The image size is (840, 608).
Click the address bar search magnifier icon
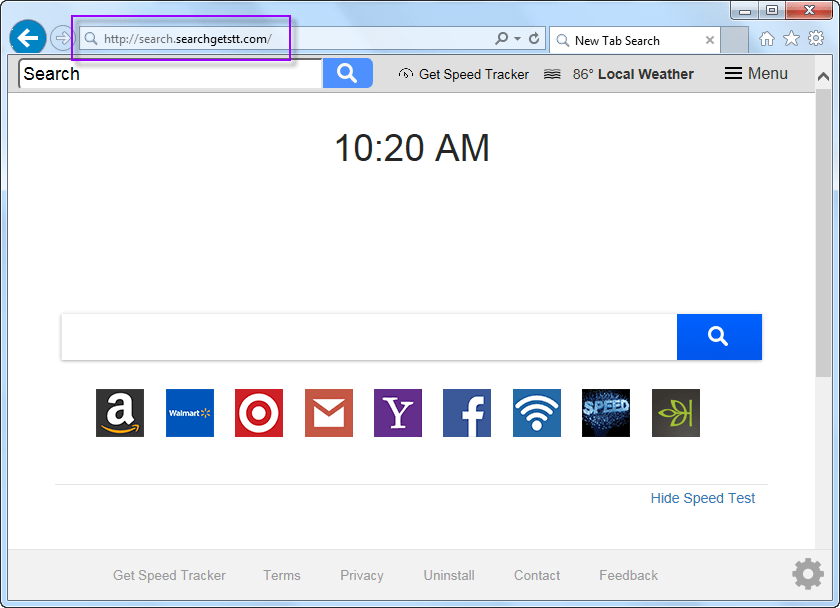click(501, 39)
